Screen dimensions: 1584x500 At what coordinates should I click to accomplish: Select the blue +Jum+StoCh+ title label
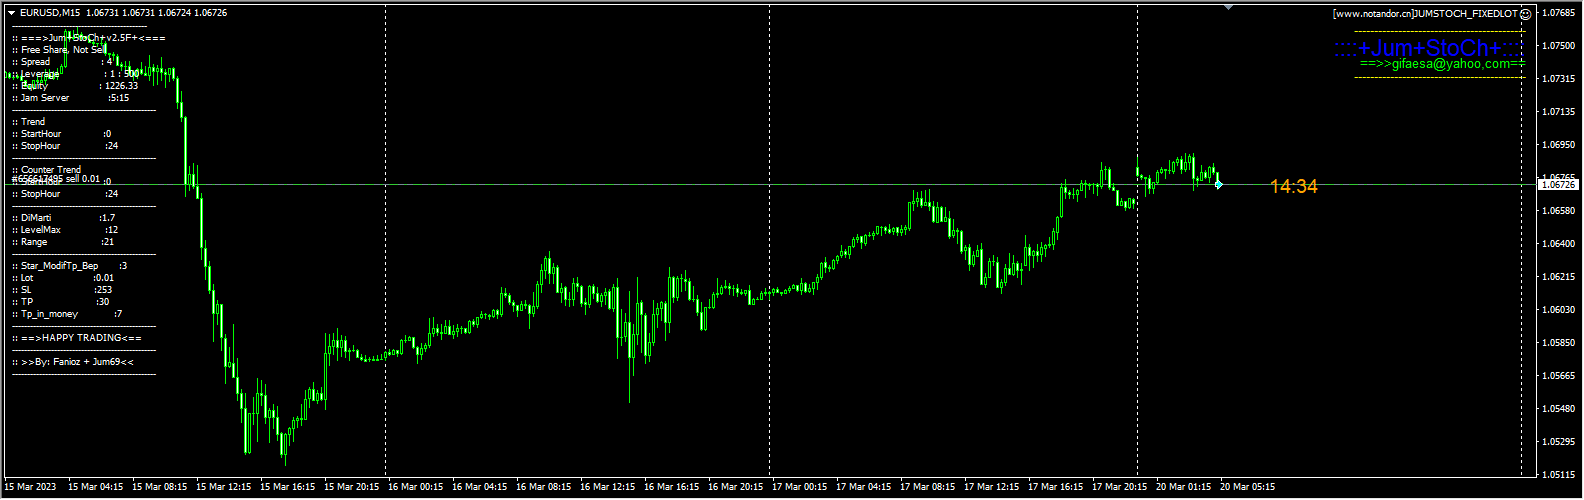[x=1429, y=48]
